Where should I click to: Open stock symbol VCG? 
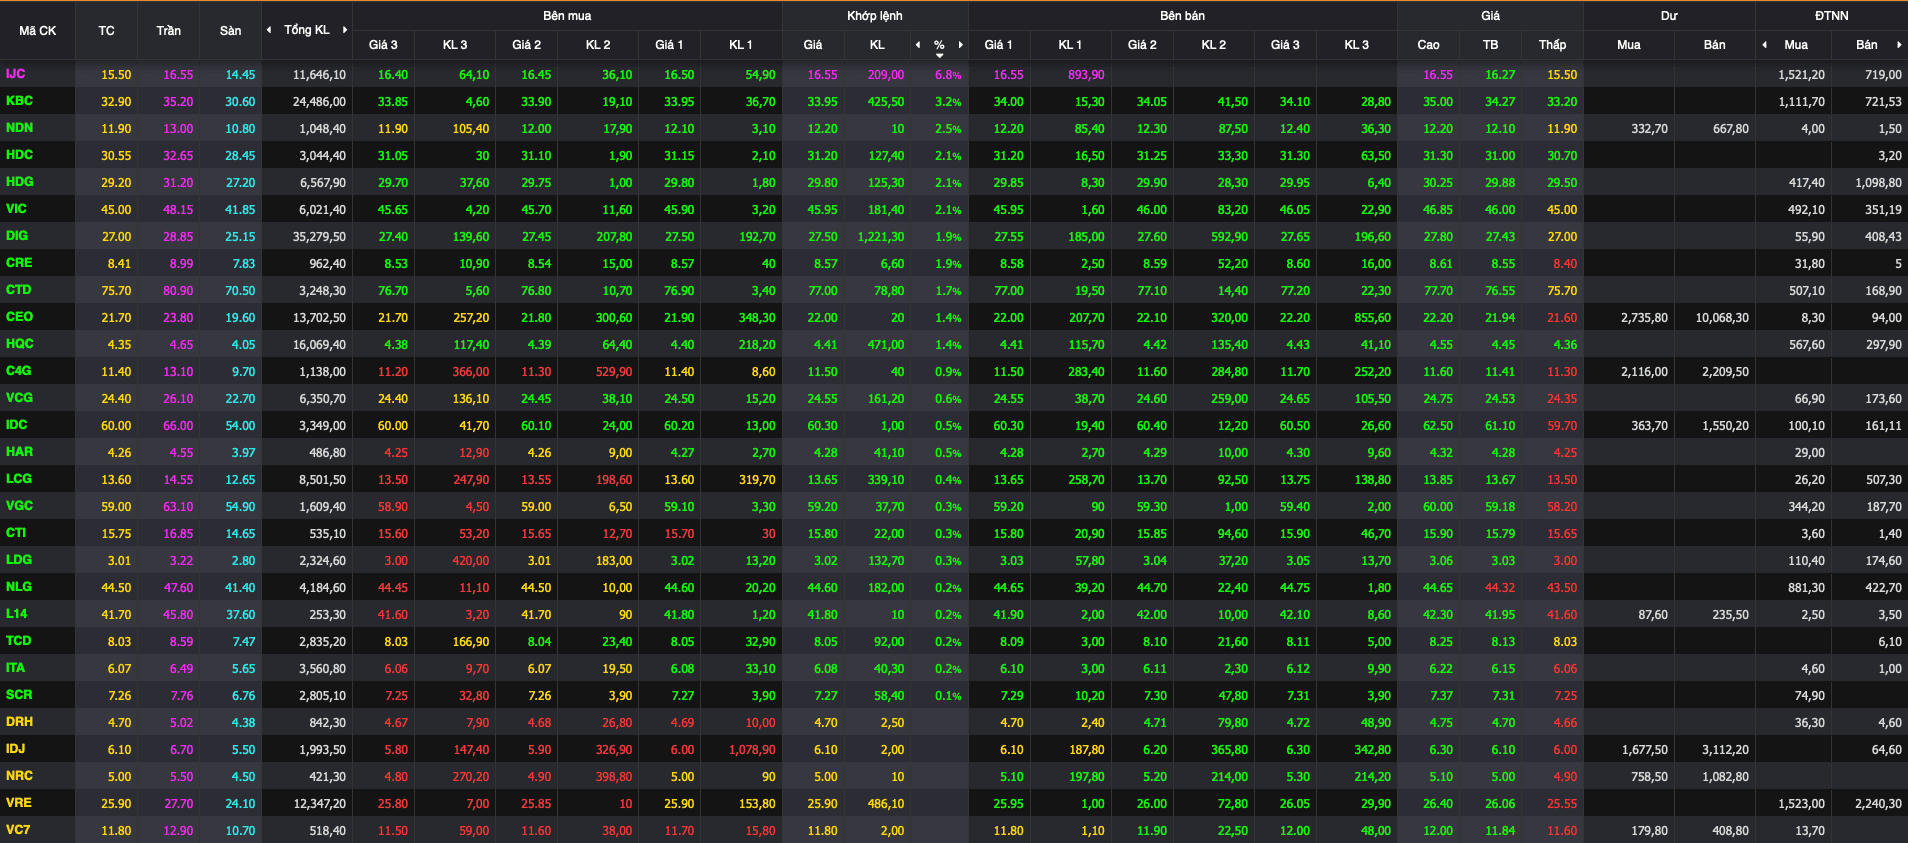click(19, 398)
